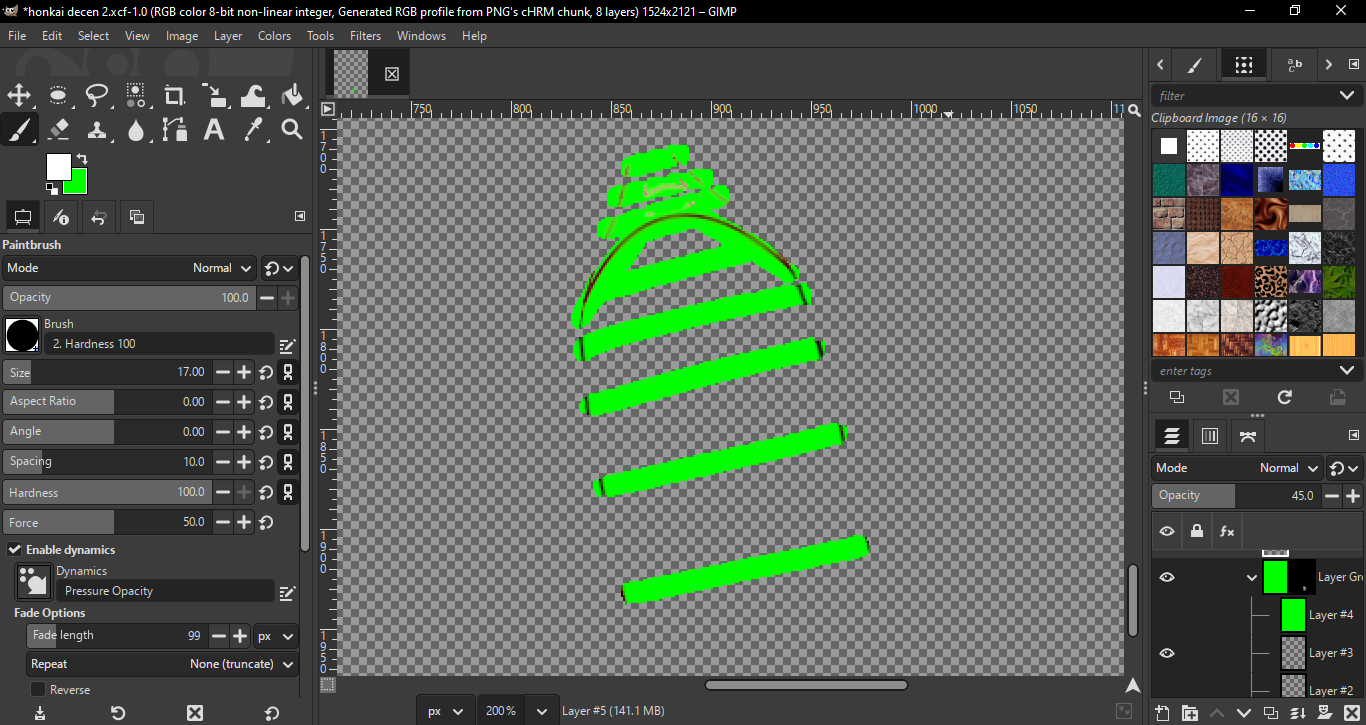Toggle Spacing link to brush chain
Screen dimensions: 1366x725
click(288, 462)
